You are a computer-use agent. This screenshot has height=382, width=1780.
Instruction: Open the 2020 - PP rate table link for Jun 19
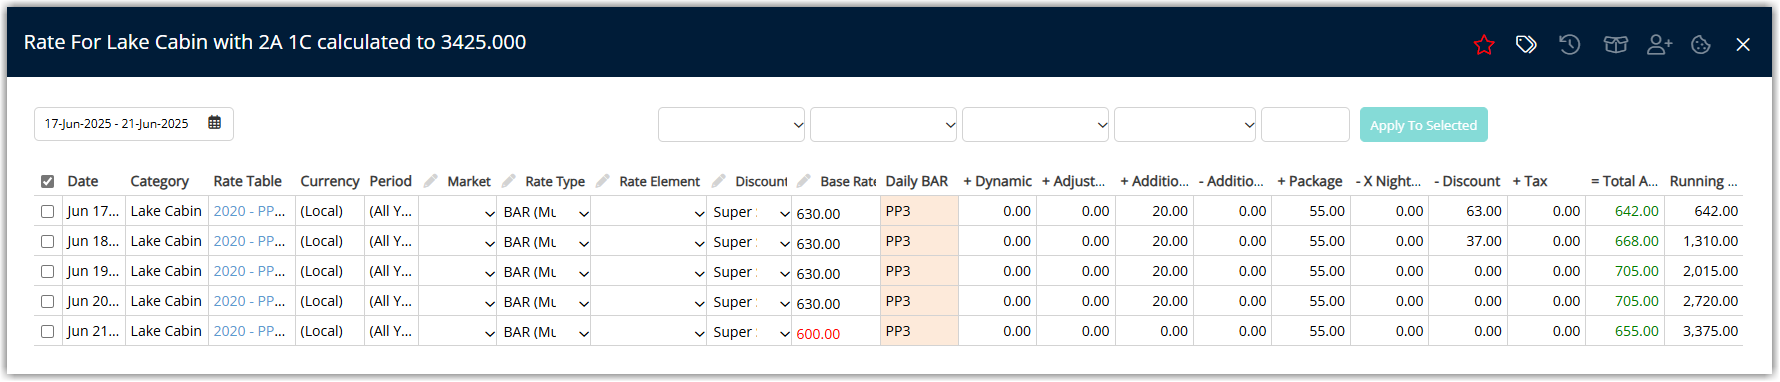pyautogui.click(x=249, y=271)
